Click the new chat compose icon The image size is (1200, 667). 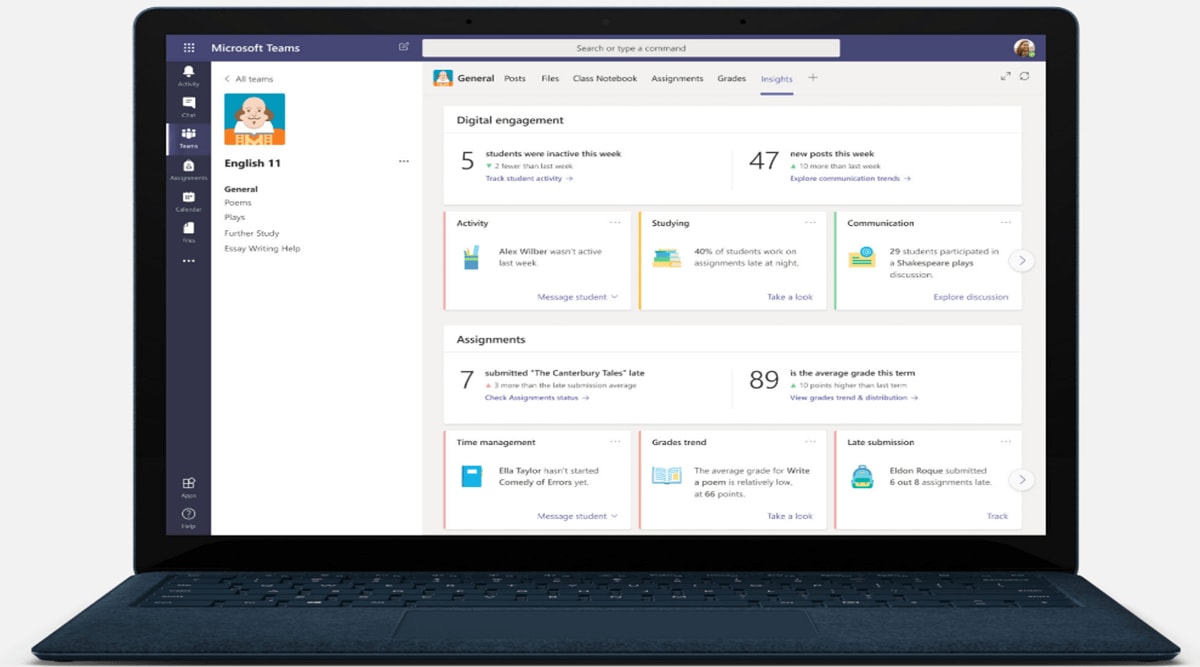pos(404,47)
